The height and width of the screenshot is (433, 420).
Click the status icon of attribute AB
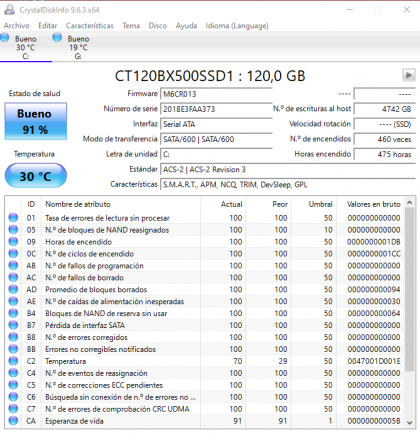point(13,265)
